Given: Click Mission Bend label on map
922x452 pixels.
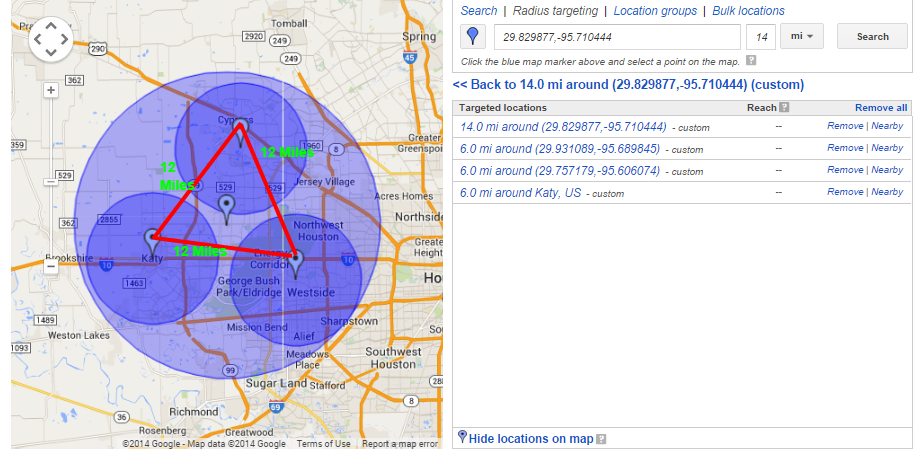Looking at the screenshot, I should pos(258,327).
